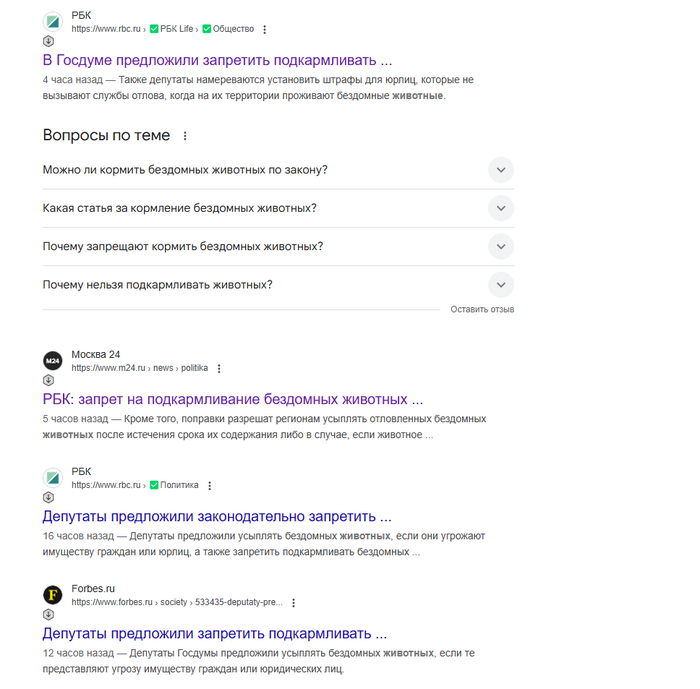Expand question Почему запрещают кормить животных
This screenshot has width=700, height=689.
coord(501,246)
